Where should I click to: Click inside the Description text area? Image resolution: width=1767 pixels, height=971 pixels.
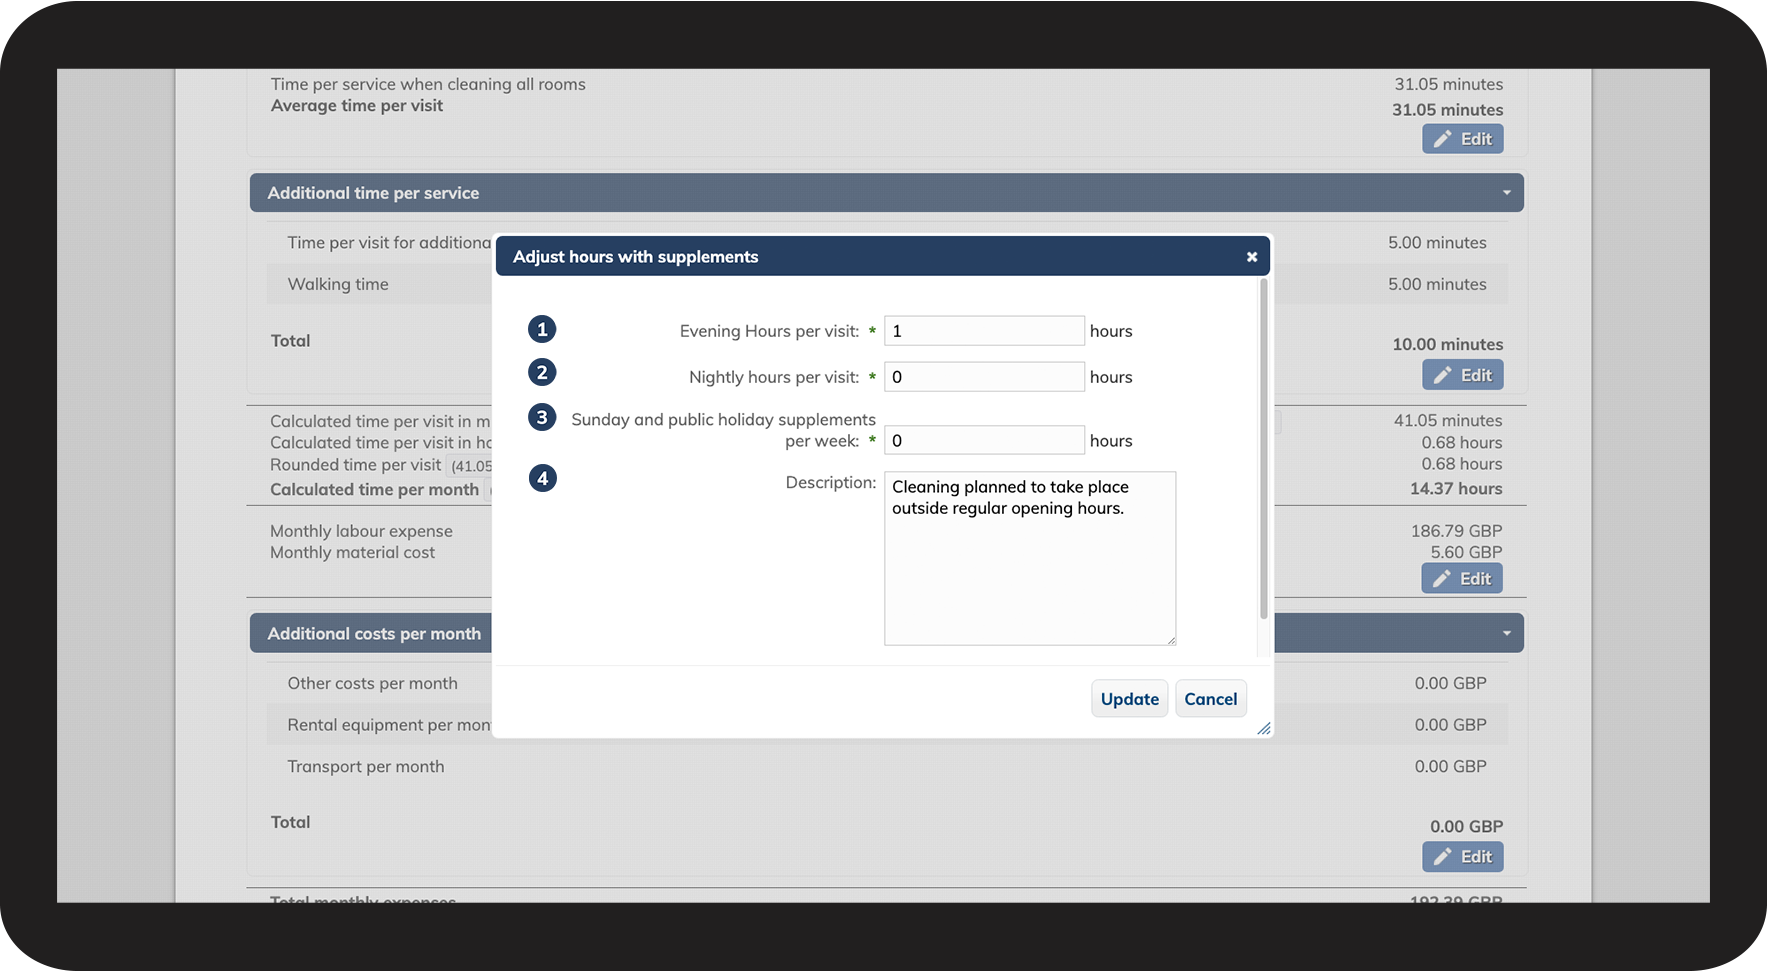1030,558
